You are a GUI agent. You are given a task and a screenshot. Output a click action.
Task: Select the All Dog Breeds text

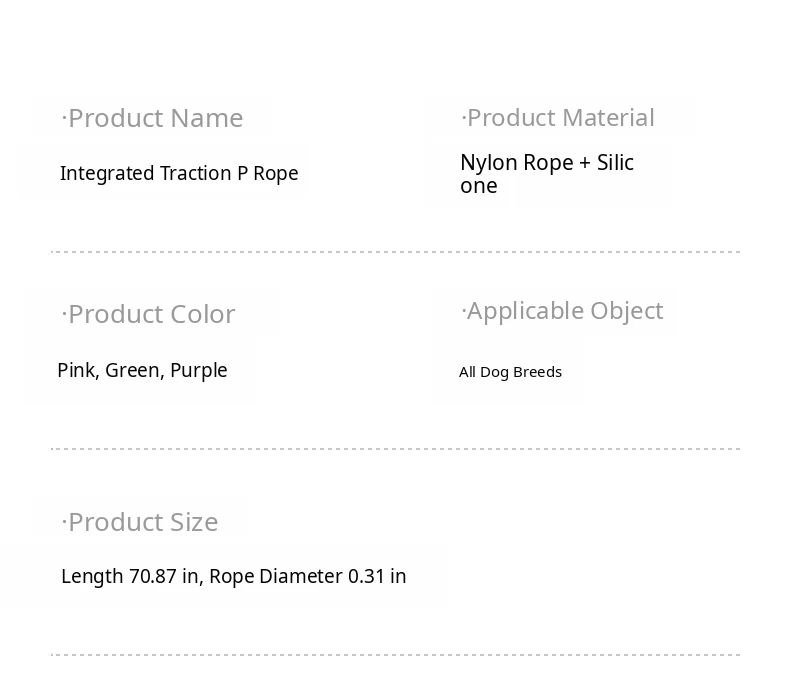[x=510, y=372]
